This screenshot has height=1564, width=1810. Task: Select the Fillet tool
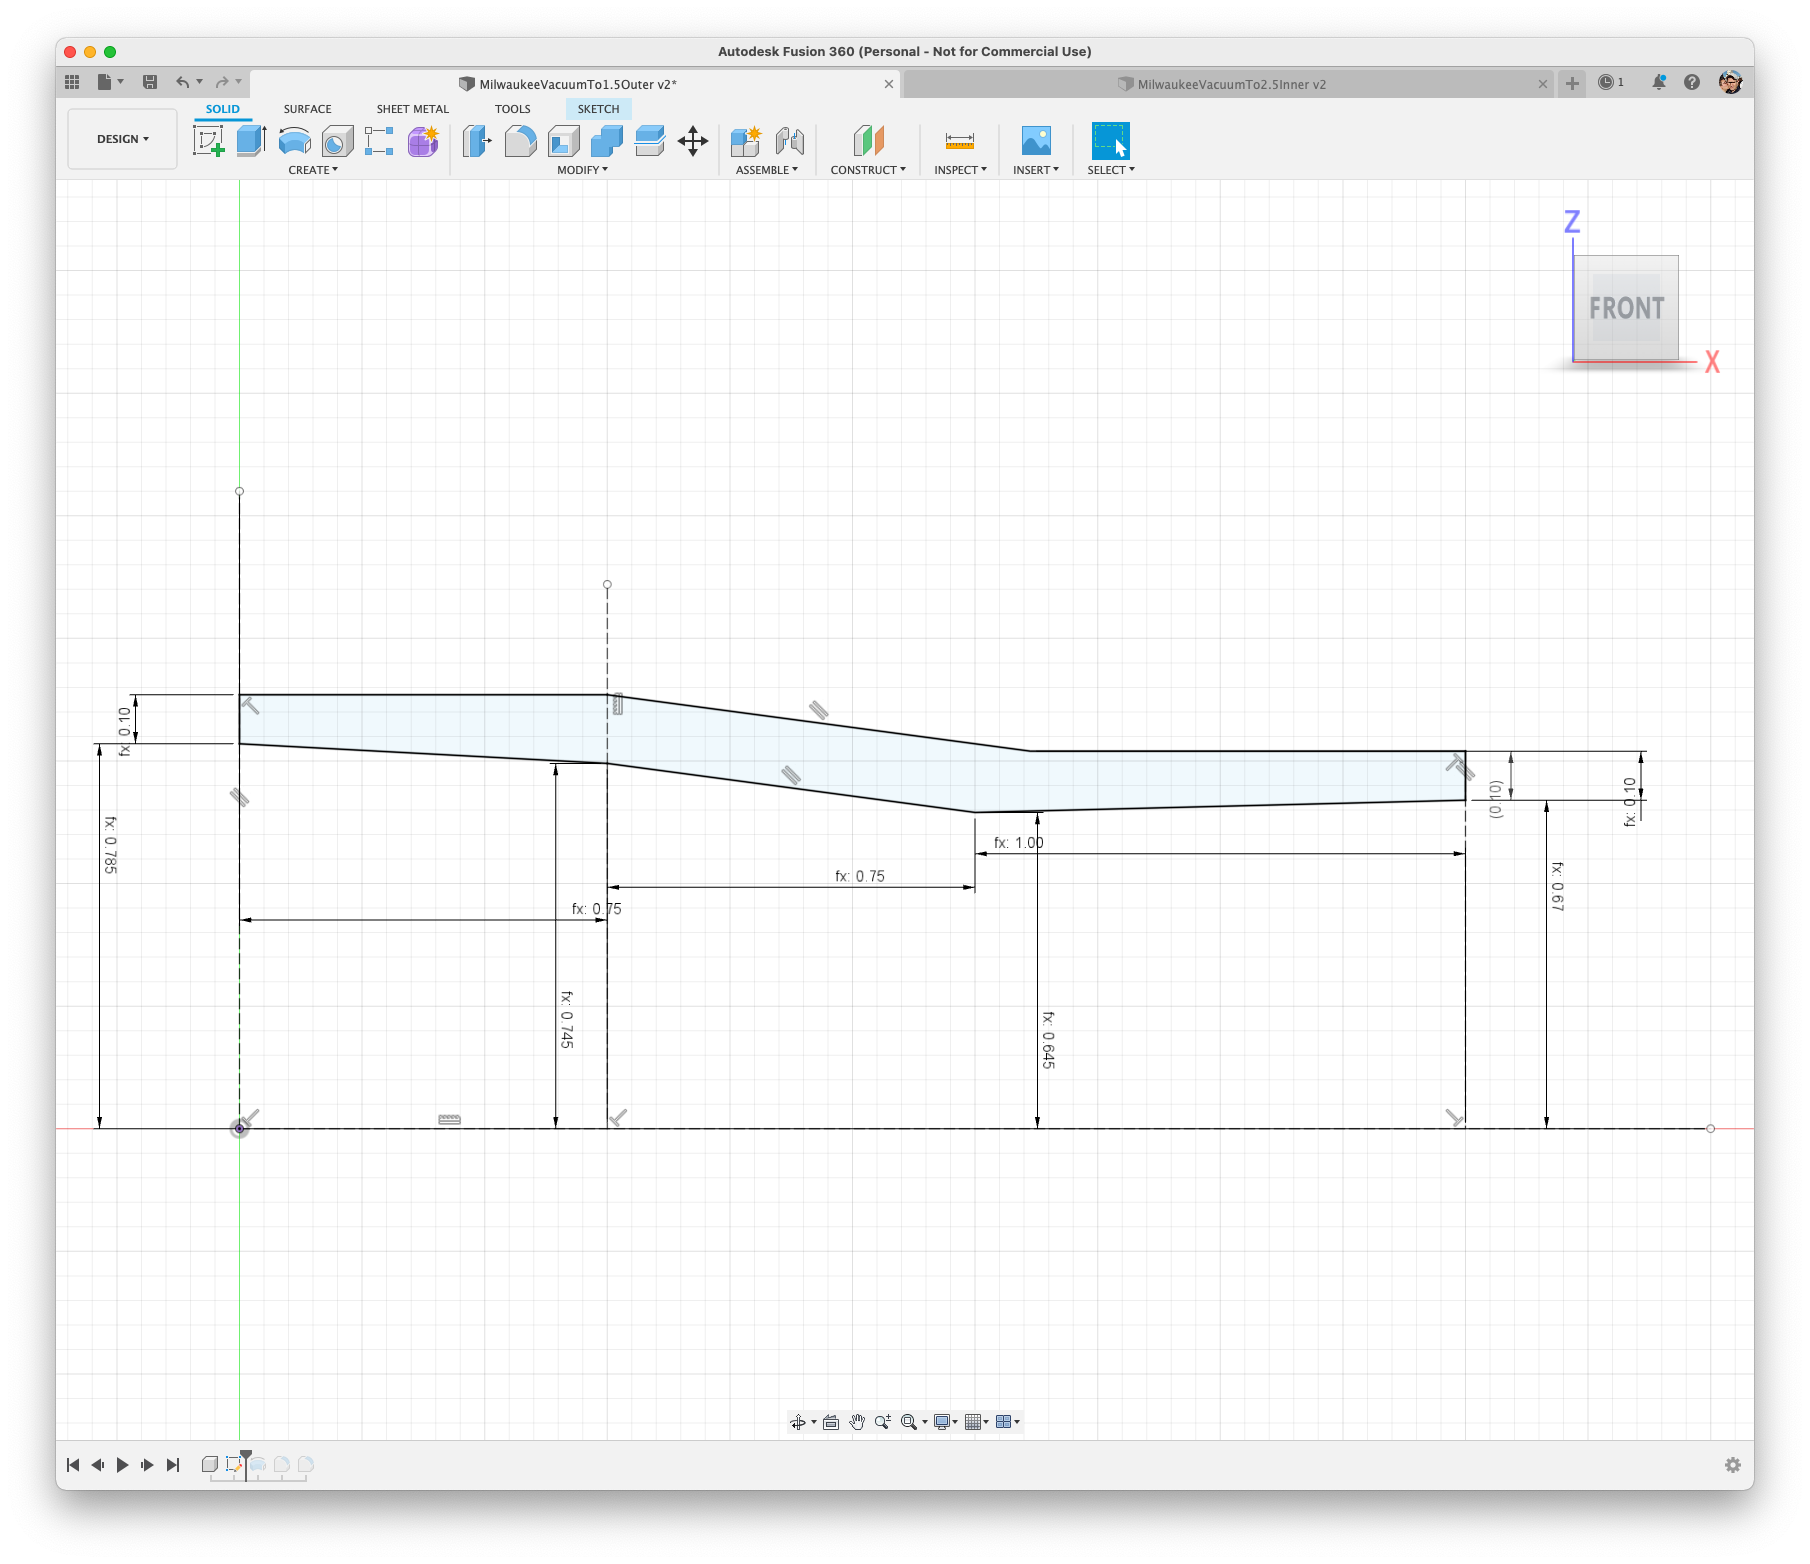pos(520,141)
